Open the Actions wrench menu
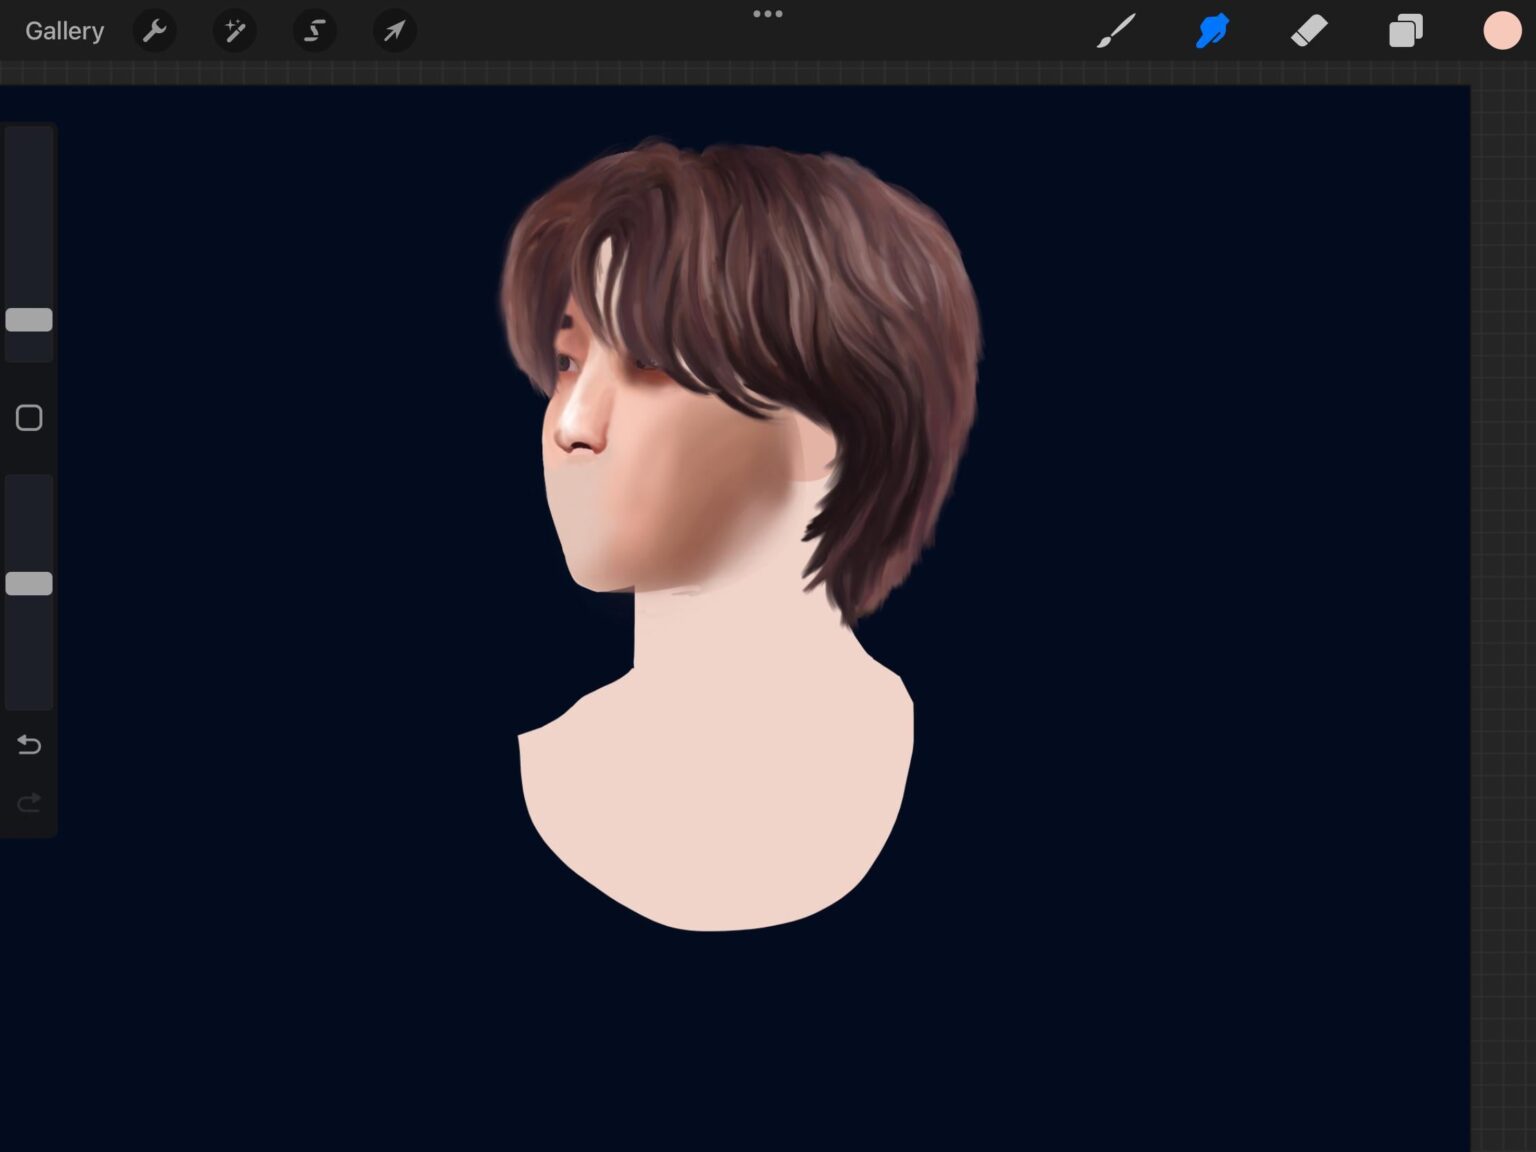This screenshot has height=1152, width=1536. pos(155,31)
